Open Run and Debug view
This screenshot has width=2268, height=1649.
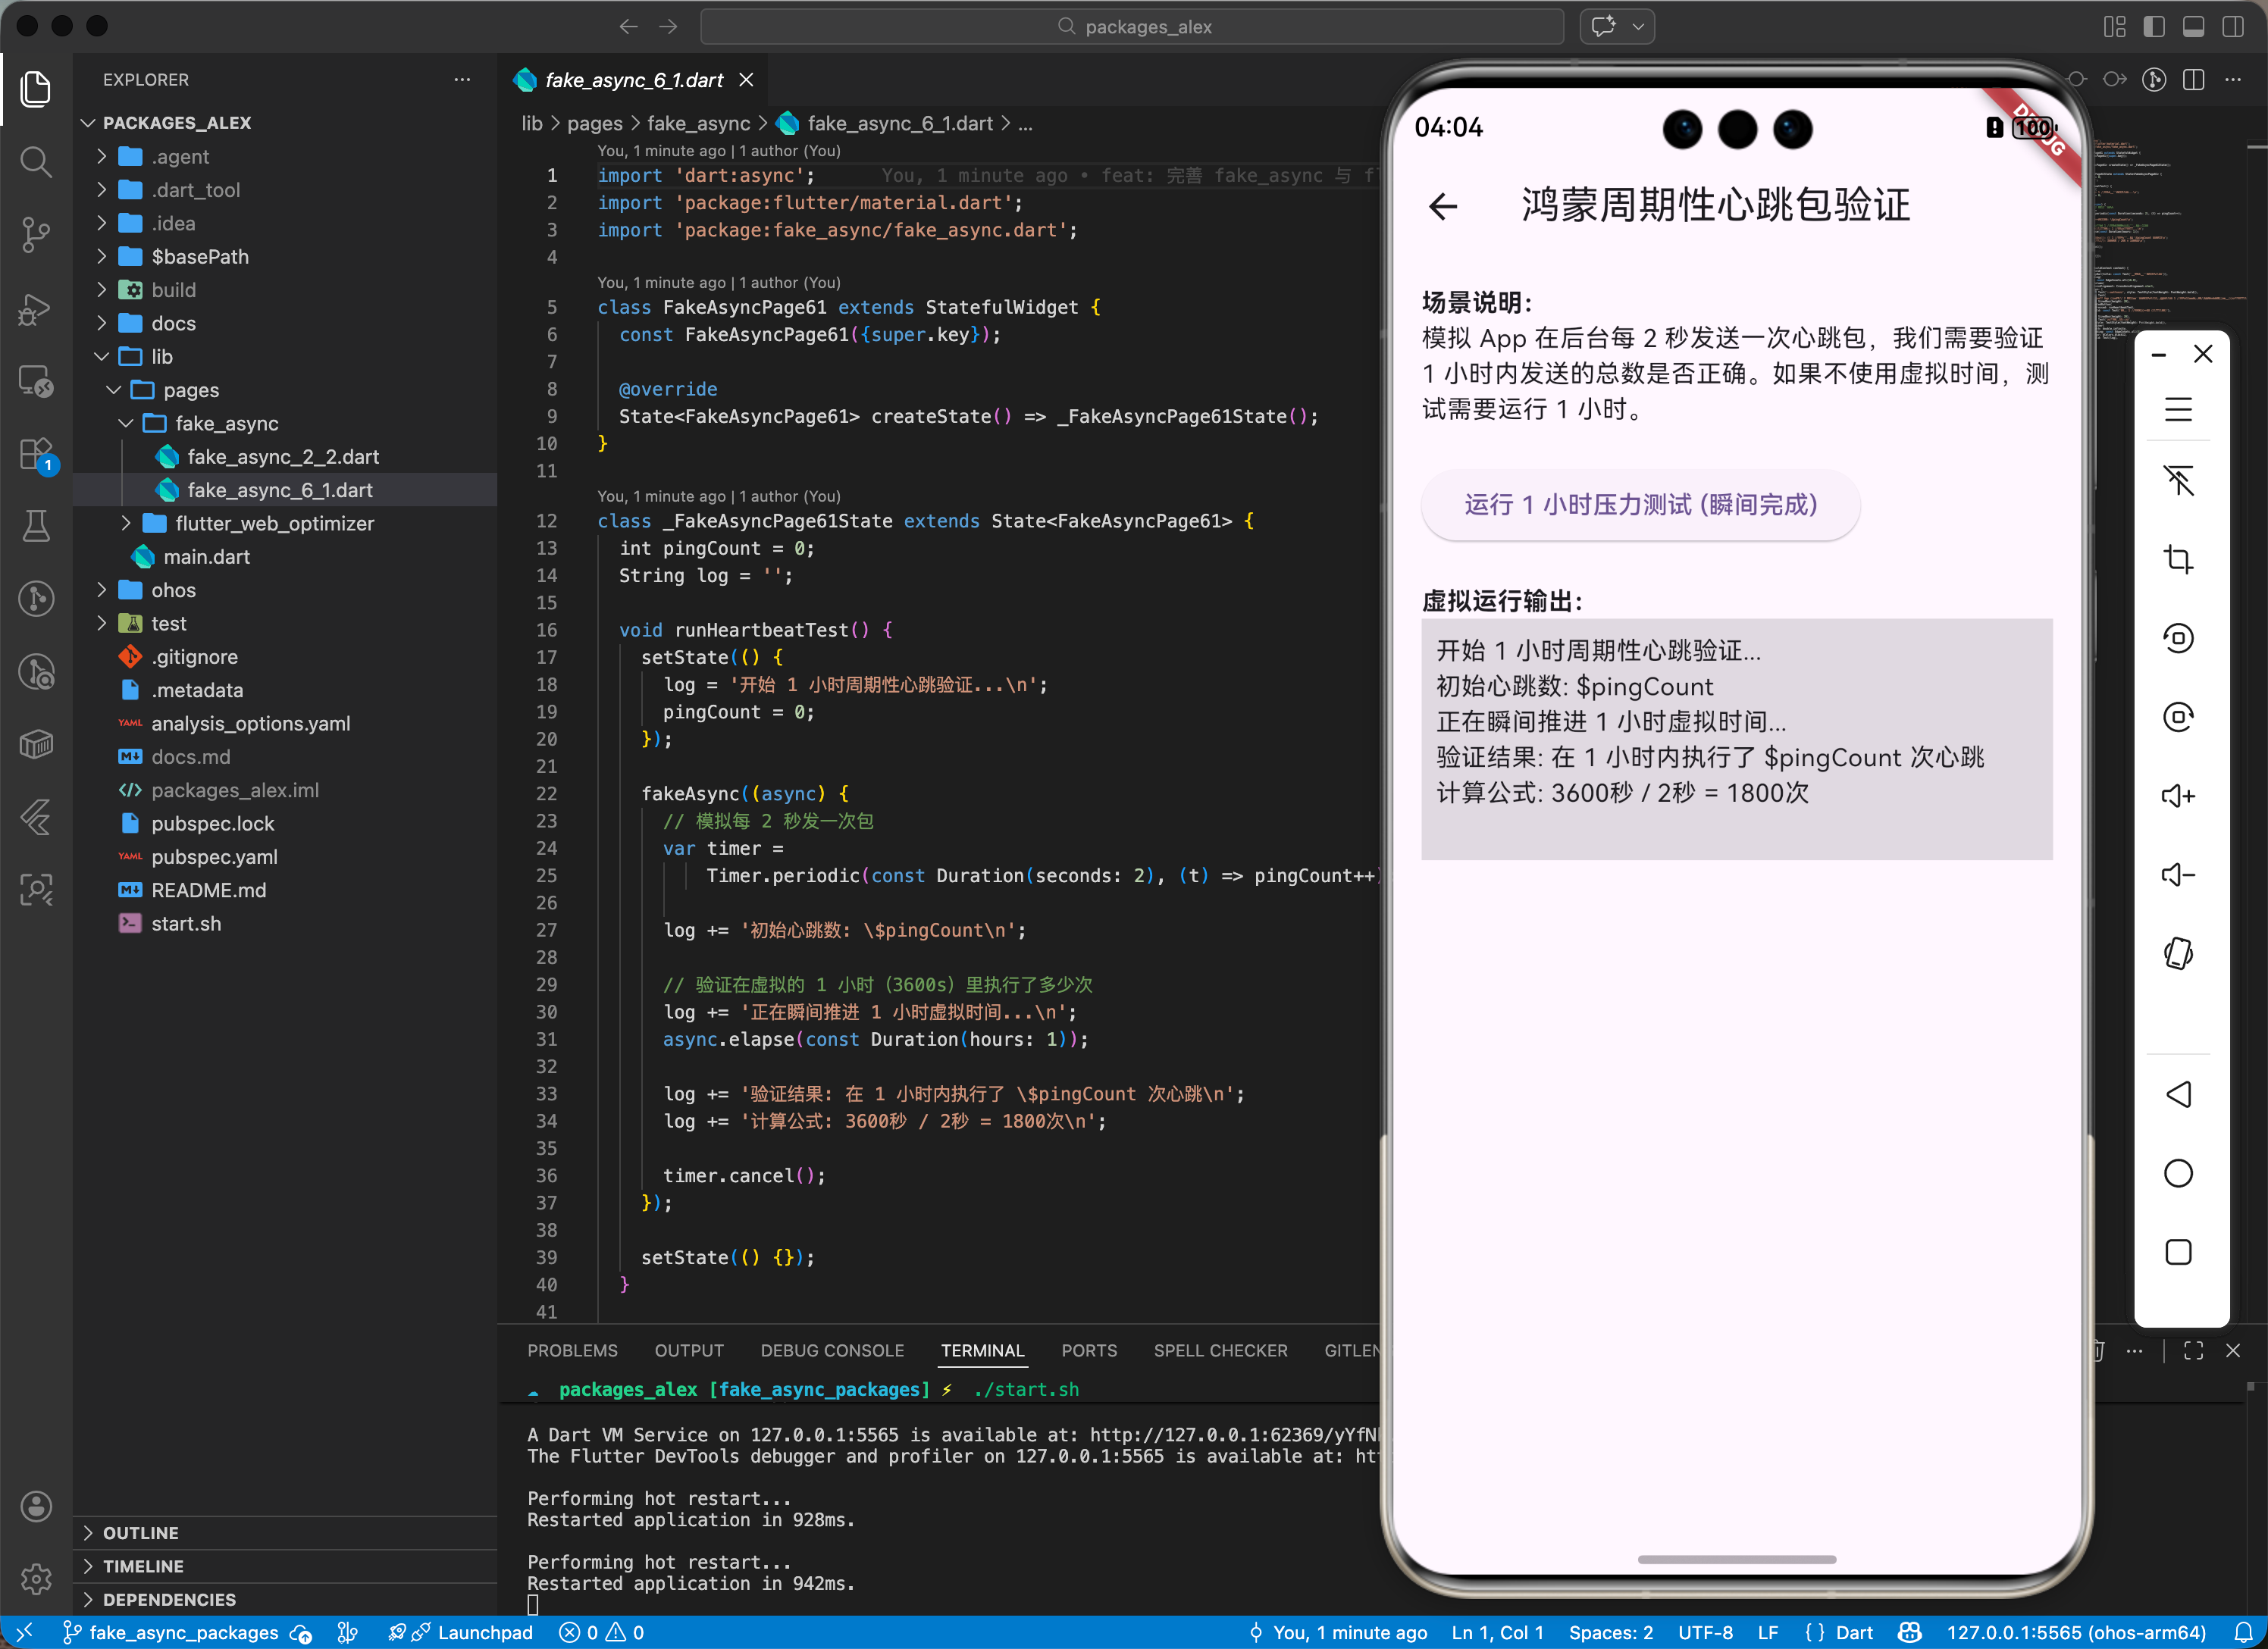click(36, 309)
